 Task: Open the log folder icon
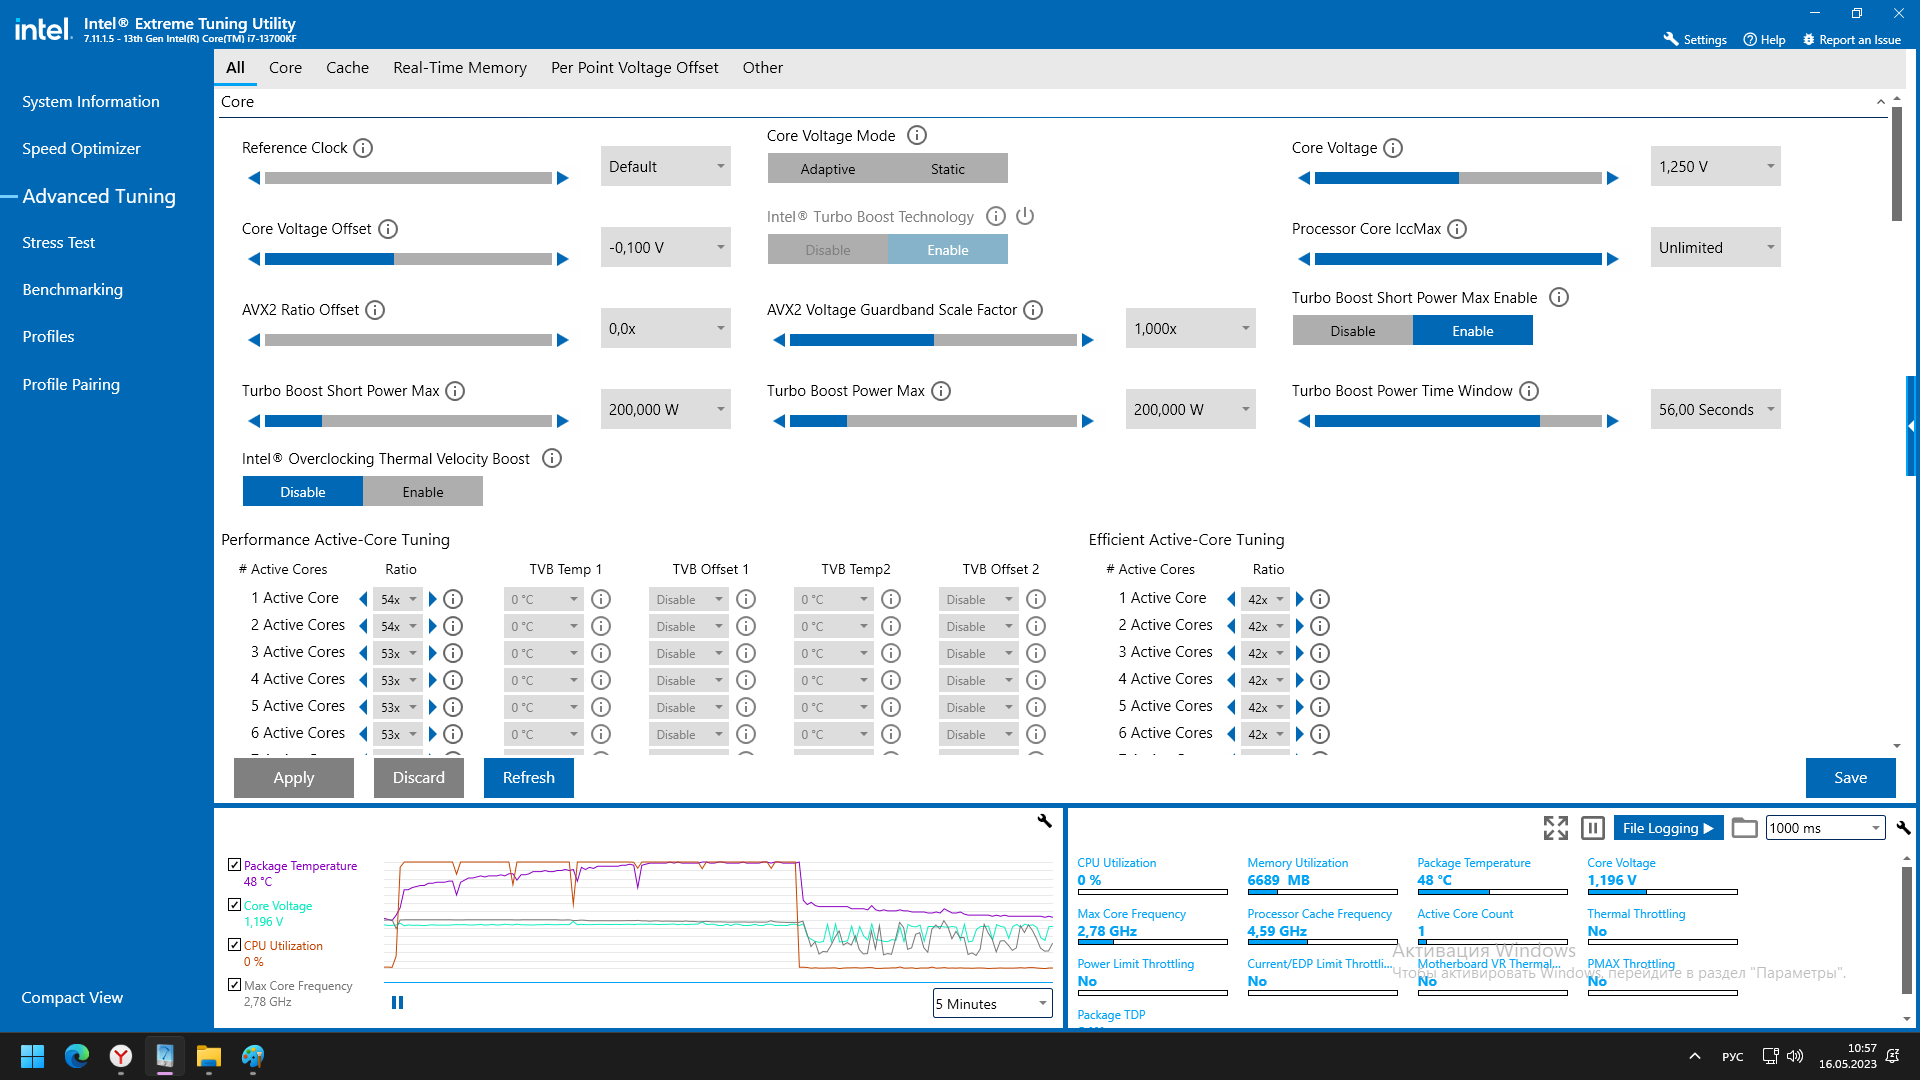tap(1744, 828)
